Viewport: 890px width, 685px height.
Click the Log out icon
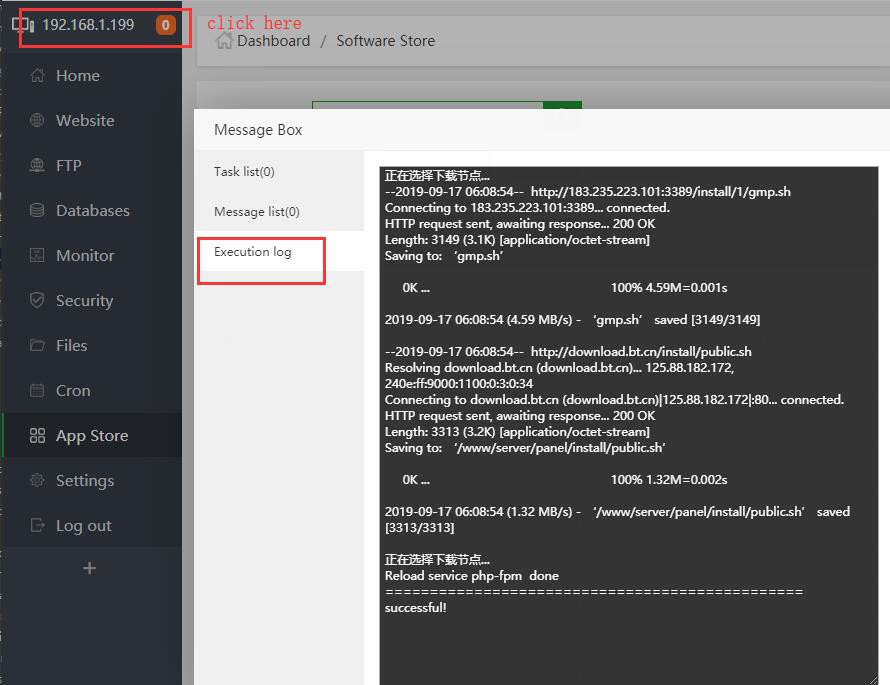[37, 525]
